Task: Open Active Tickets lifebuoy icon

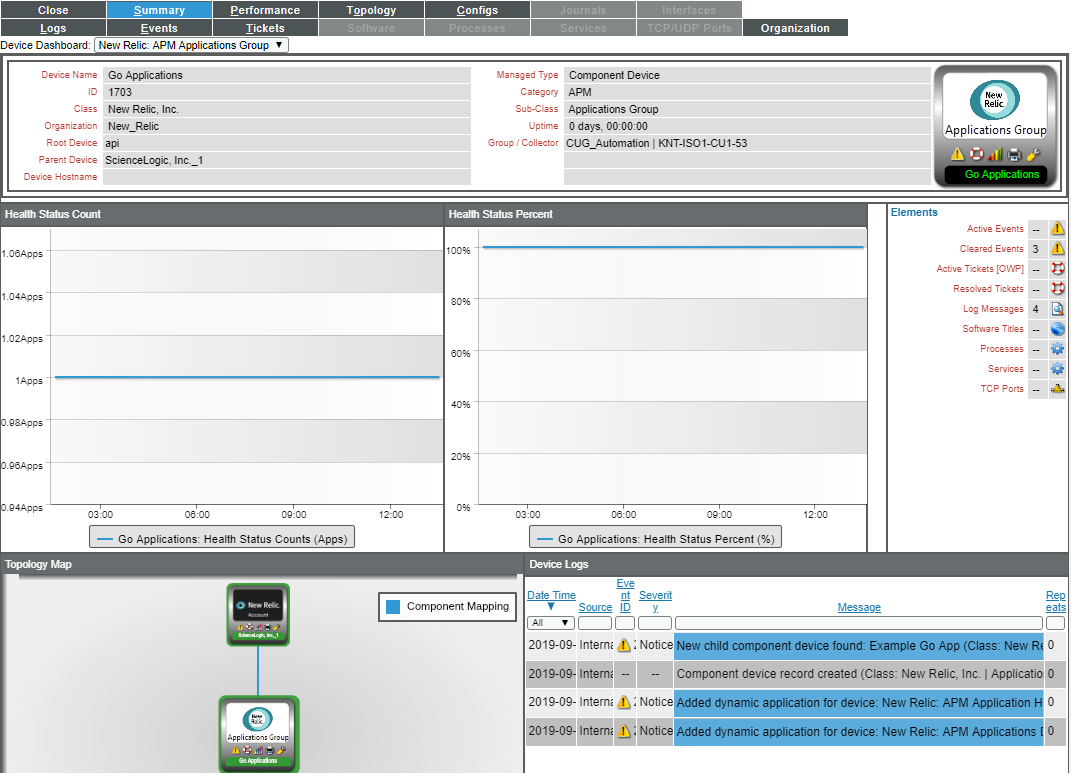Action: (1057, 268)
